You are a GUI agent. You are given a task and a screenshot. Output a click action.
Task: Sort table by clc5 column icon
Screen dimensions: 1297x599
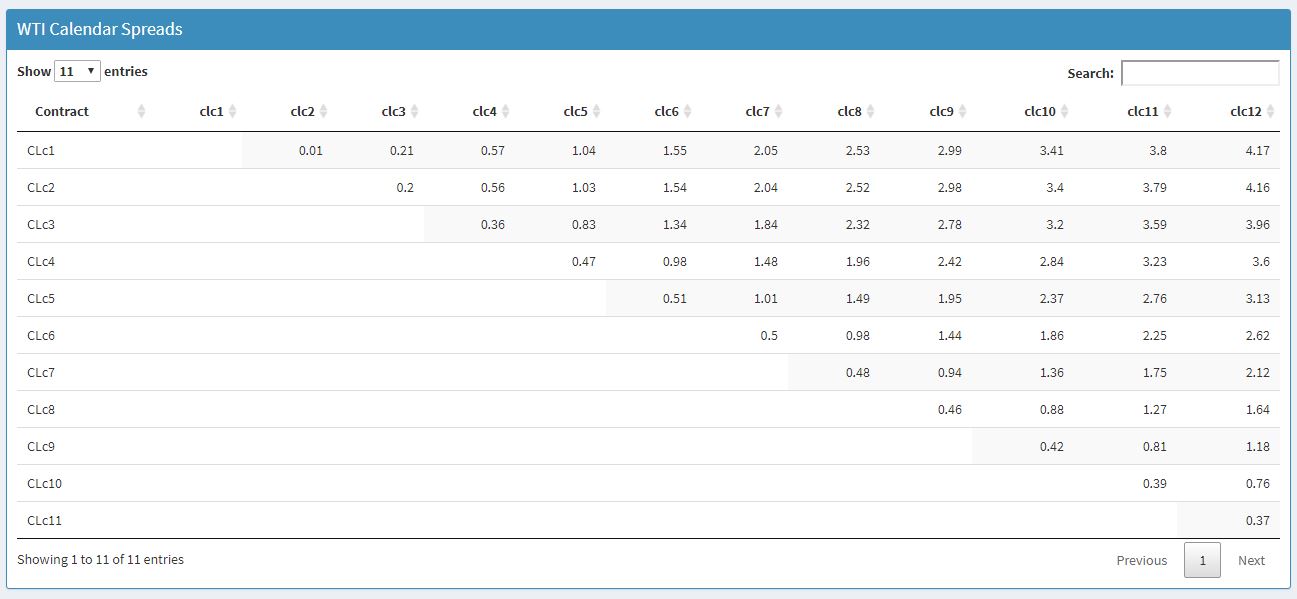coord(596,111)
